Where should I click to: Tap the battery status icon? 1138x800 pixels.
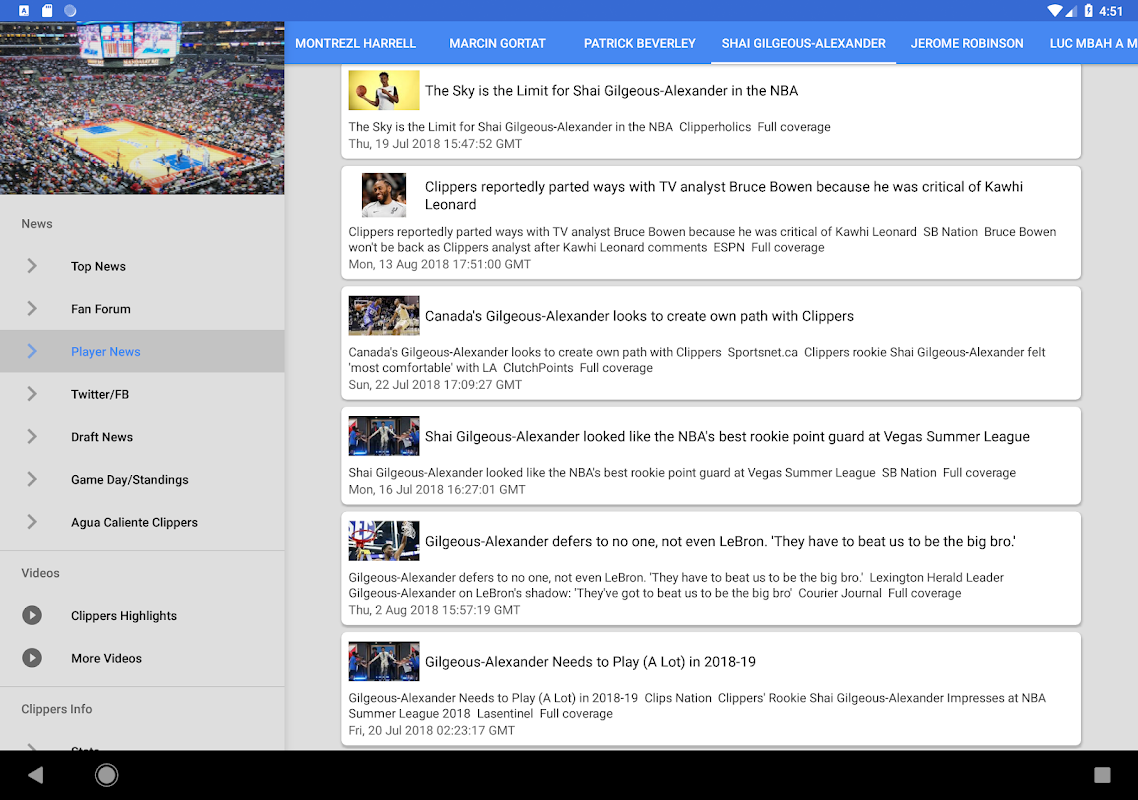click(x=1089, y=10)
